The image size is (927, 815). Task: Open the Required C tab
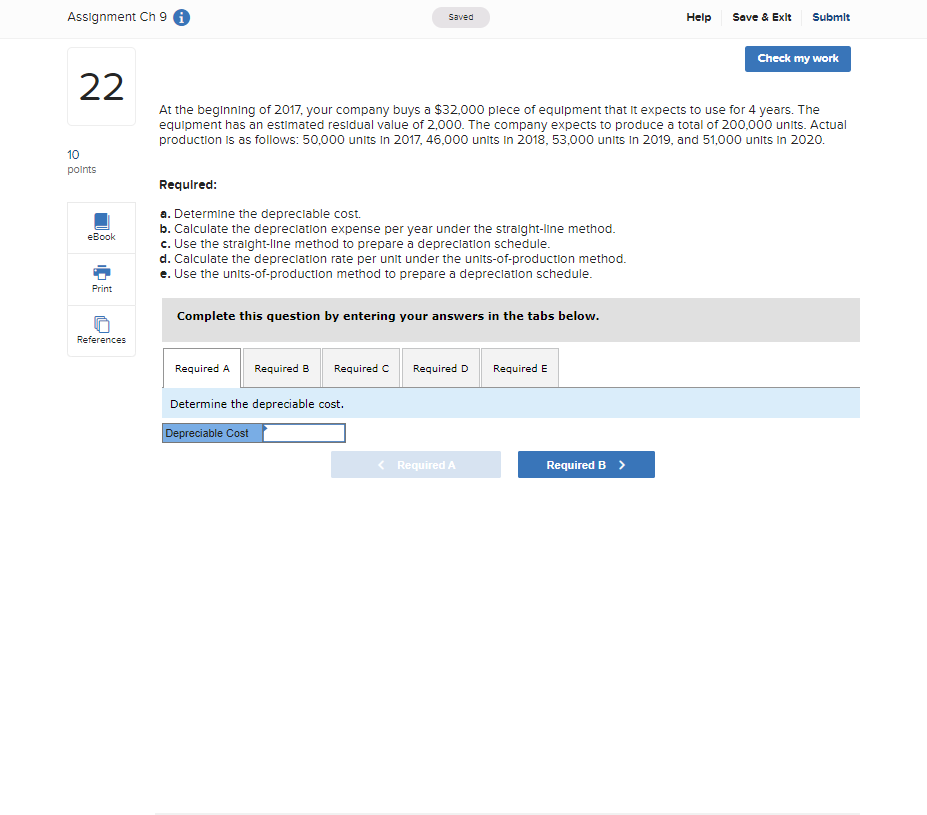360,368
